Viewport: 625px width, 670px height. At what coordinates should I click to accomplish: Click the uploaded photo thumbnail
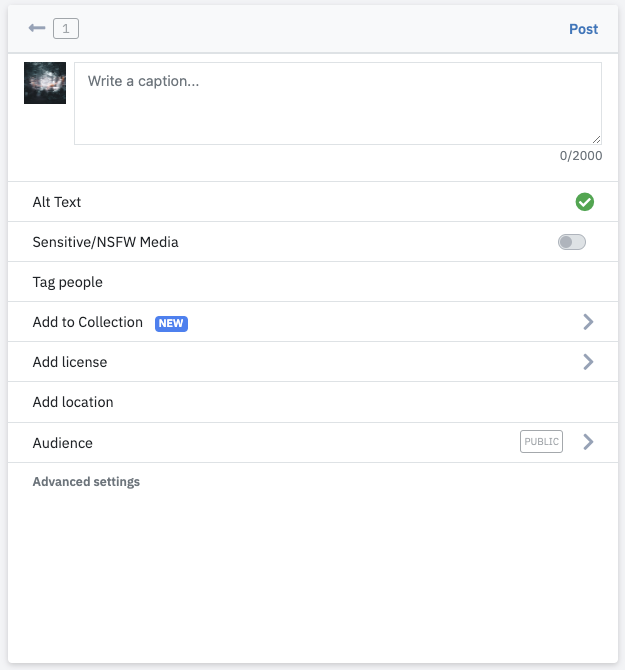click(45, 83)
